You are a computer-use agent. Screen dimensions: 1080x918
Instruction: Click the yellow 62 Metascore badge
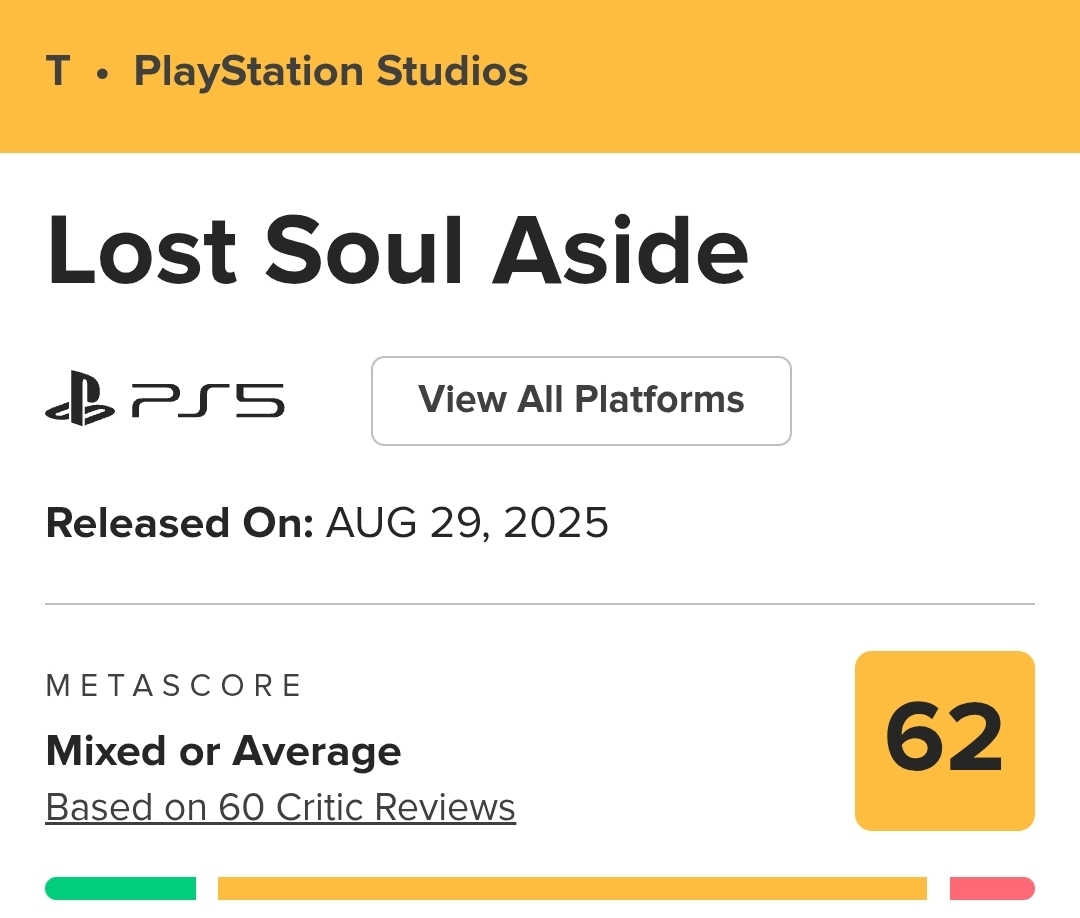944,740
